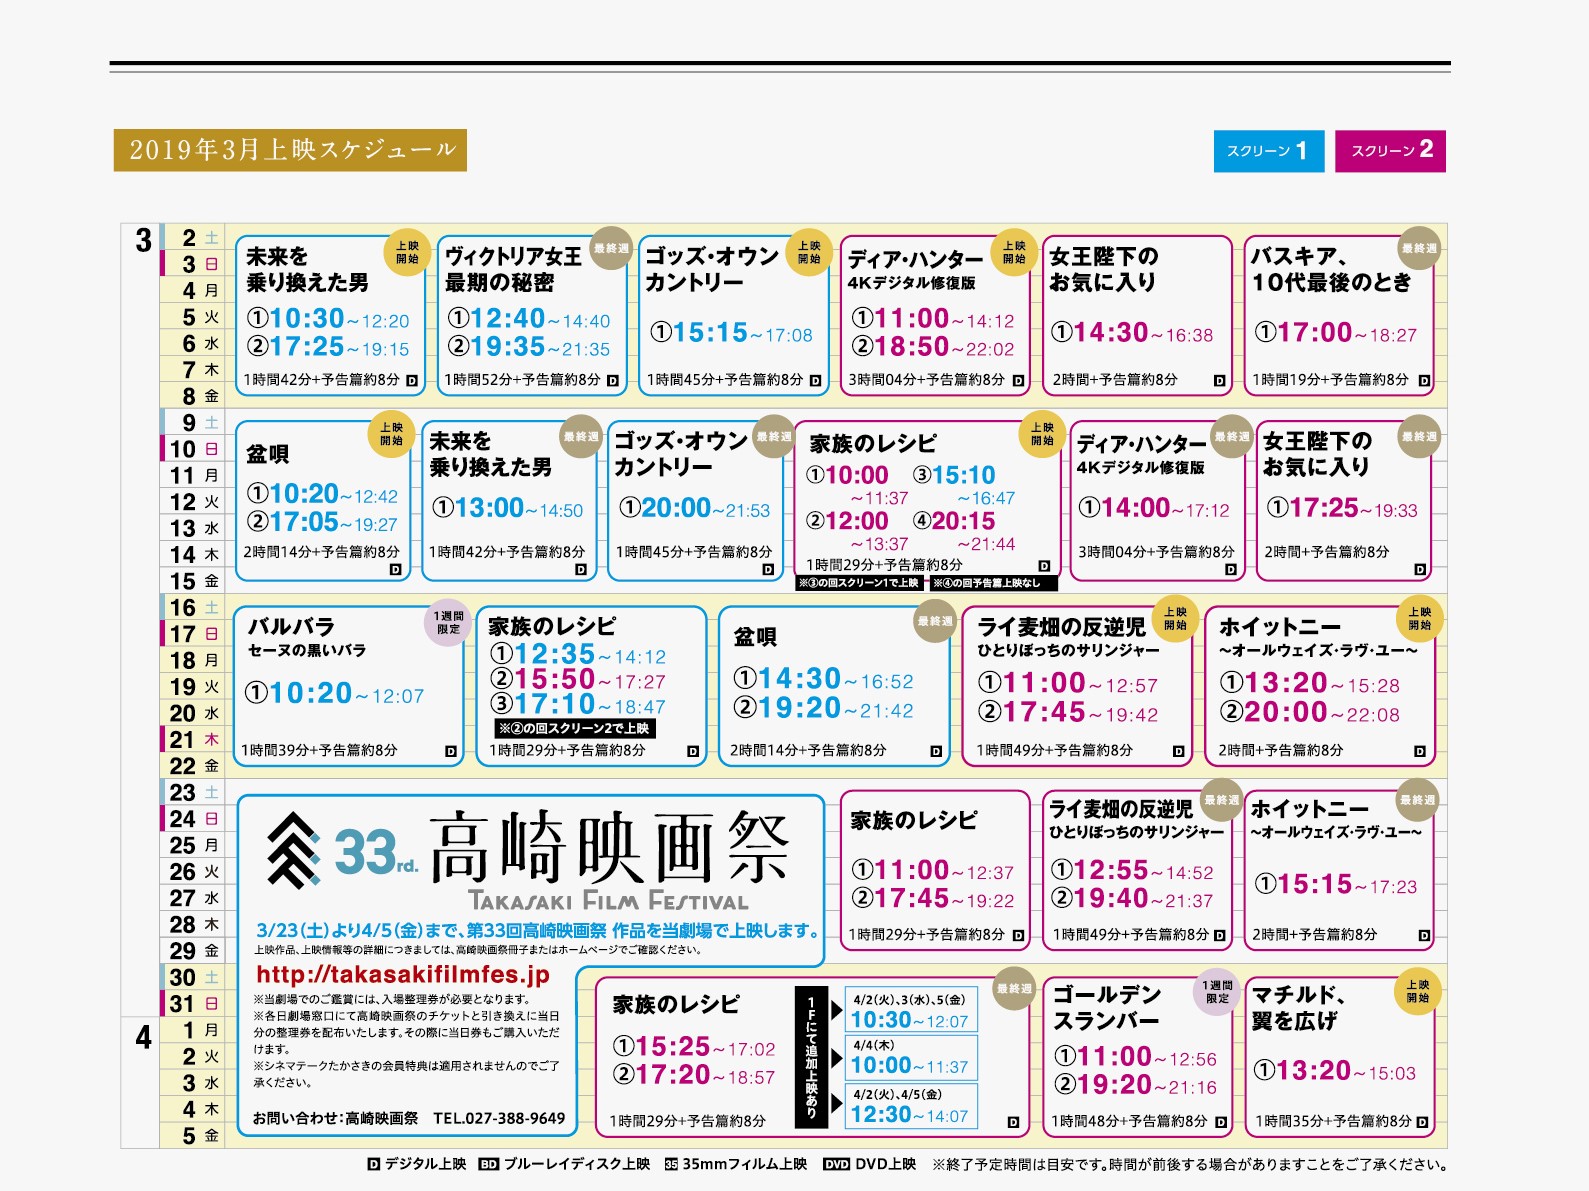The height and width of the screenshot is (1191, 1589).
Task: Click the magenta スクリーン2 legend box
Action: [x=1390, y=151]
